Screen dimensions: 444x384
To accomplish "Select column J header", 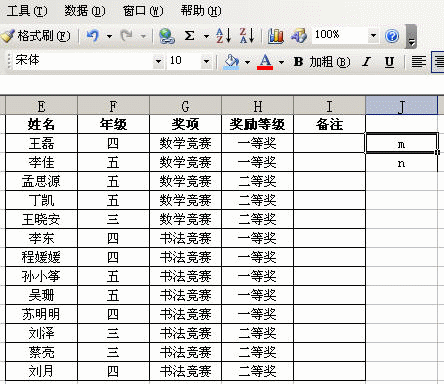I will (401, 107).
